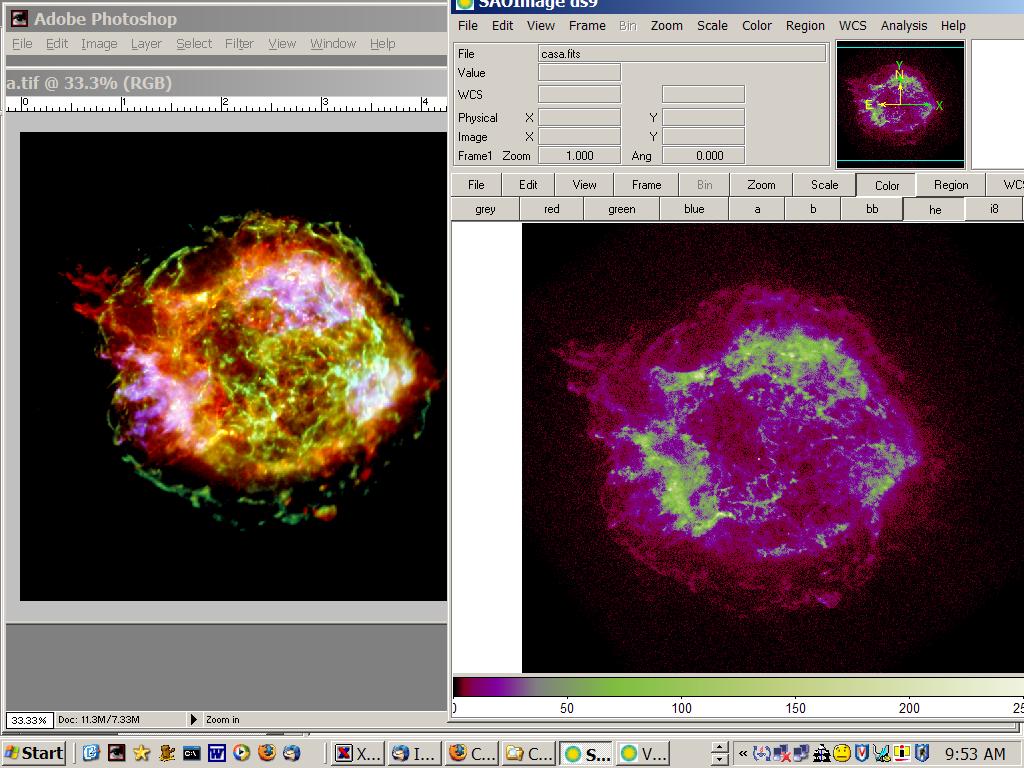
Task: Open ds9 Color menu in menu bar
Action: (x=757, y=25)
